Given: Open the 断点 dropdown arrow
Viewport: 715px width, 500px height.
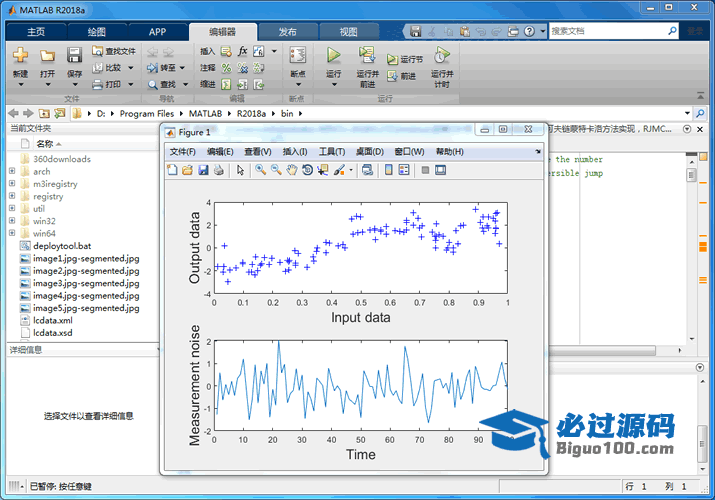Looking at the screenshot, I should (x=298, y=84).
